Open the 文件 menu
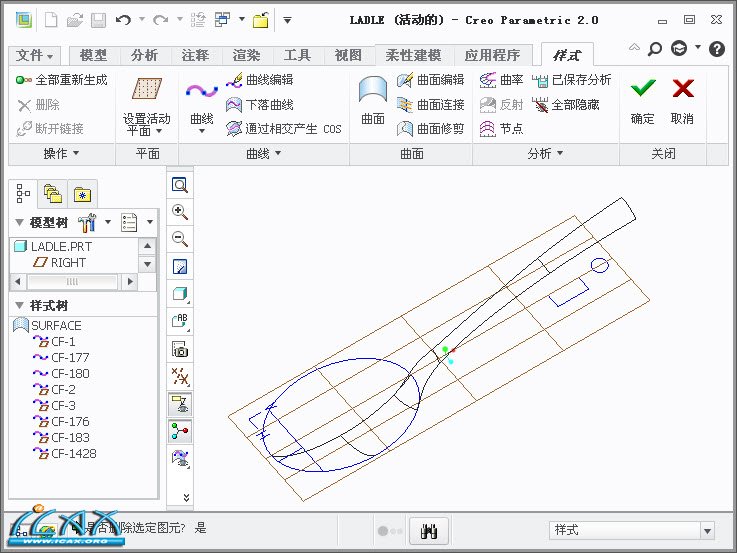 pyautogui.click(x=36, y=56)
